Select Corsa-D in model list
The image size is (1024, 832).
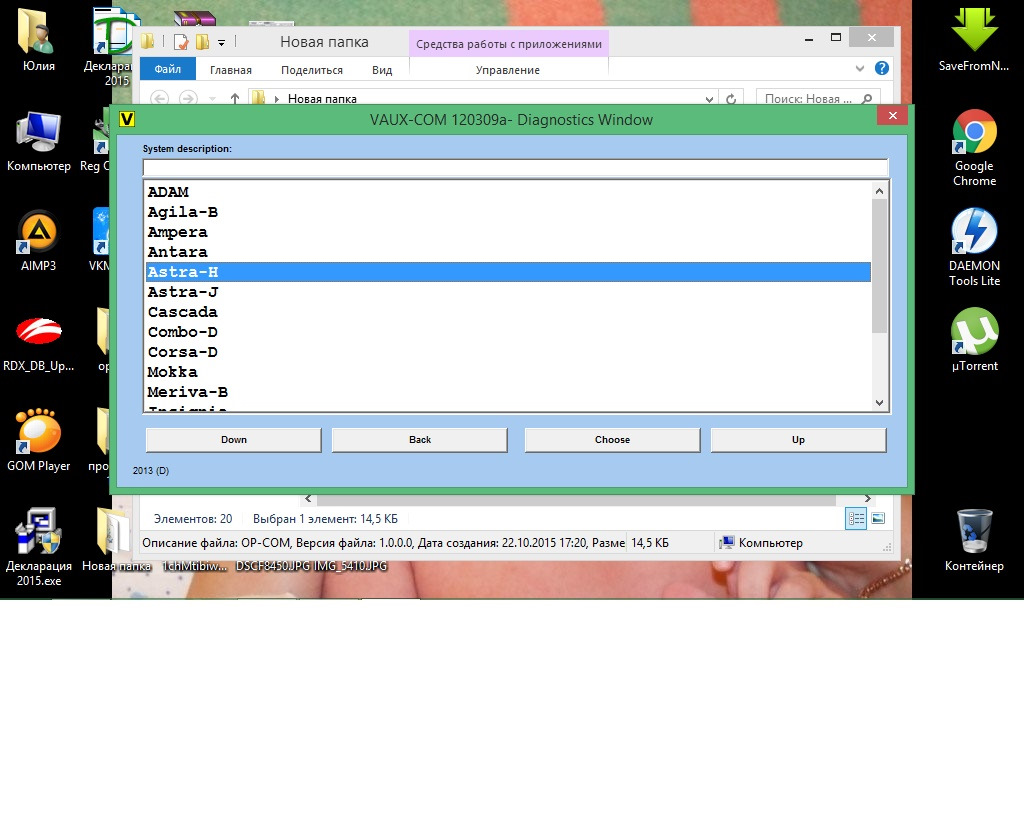click(x=508, y=352)
